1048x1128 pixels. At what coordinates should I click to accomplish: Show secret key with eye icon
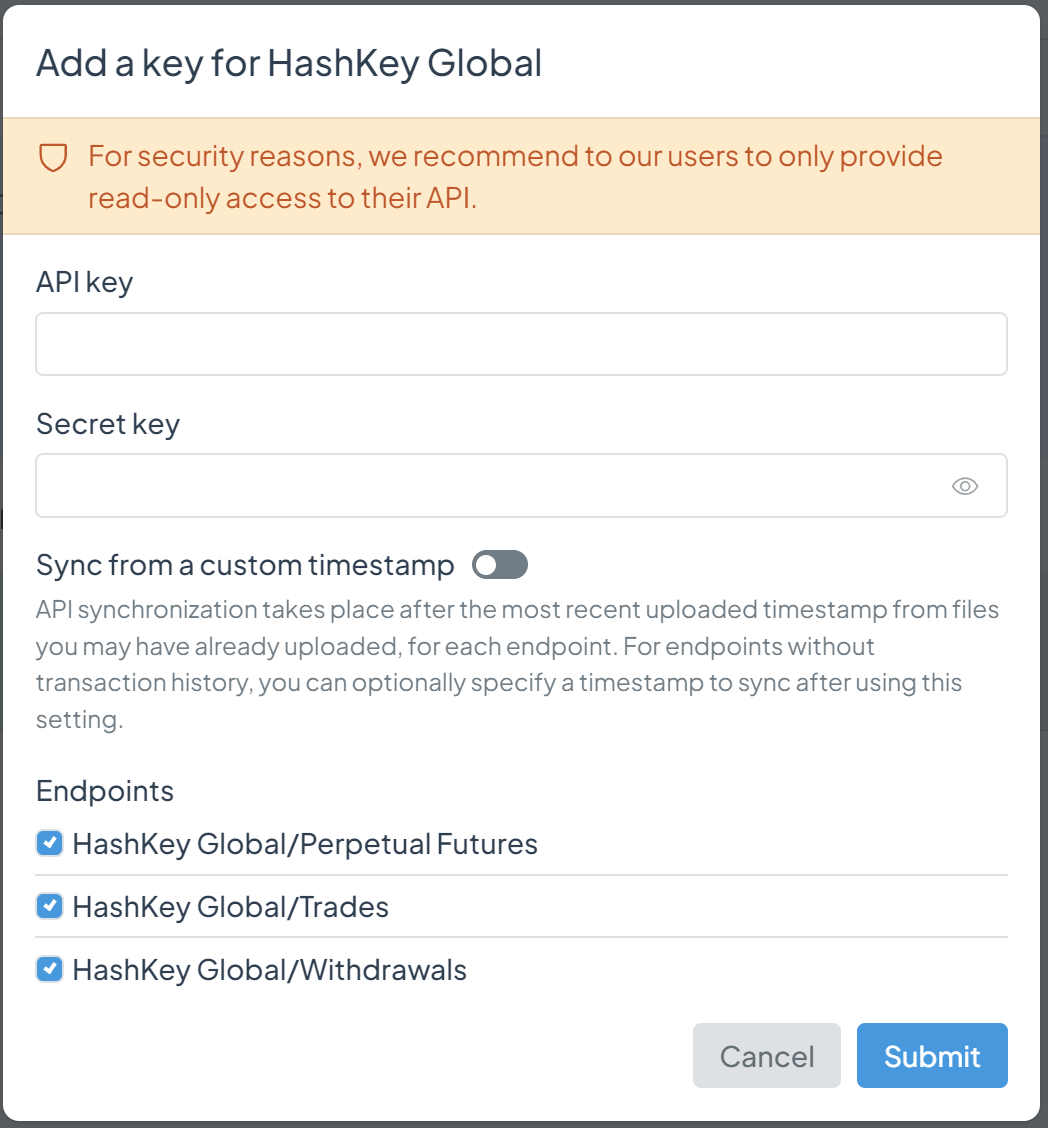[964, 486]
